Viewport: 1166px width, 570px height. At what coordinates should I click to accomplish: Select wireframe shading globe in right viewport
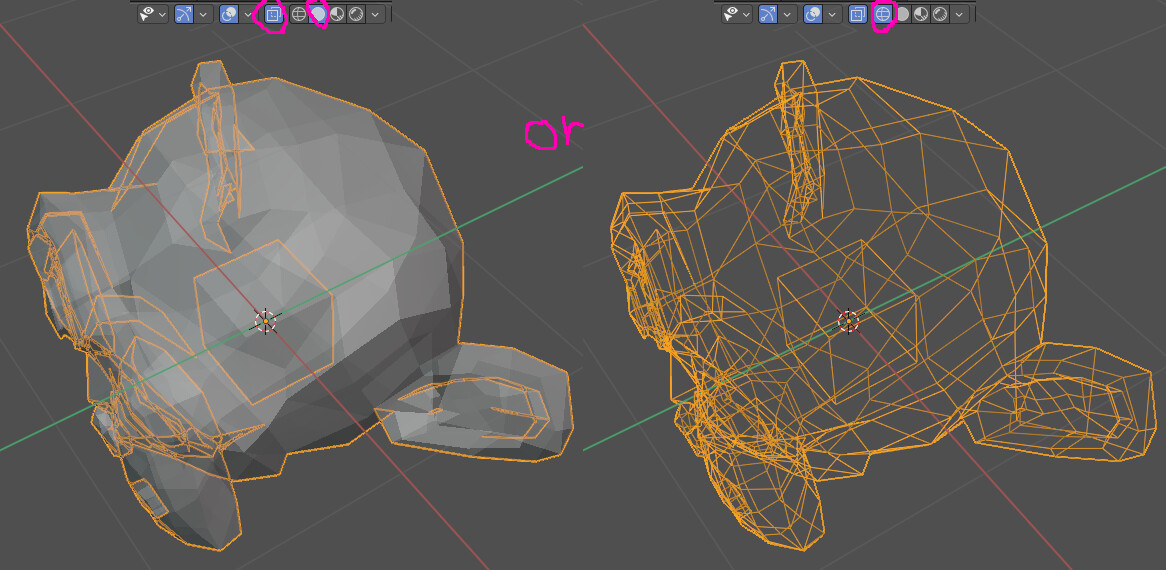pyautogui.click(x=883, y=14)
